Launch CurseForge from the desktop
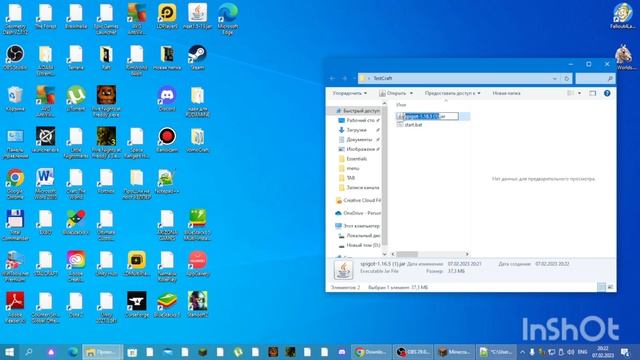The image size is (640, 360). pos(137,305)
